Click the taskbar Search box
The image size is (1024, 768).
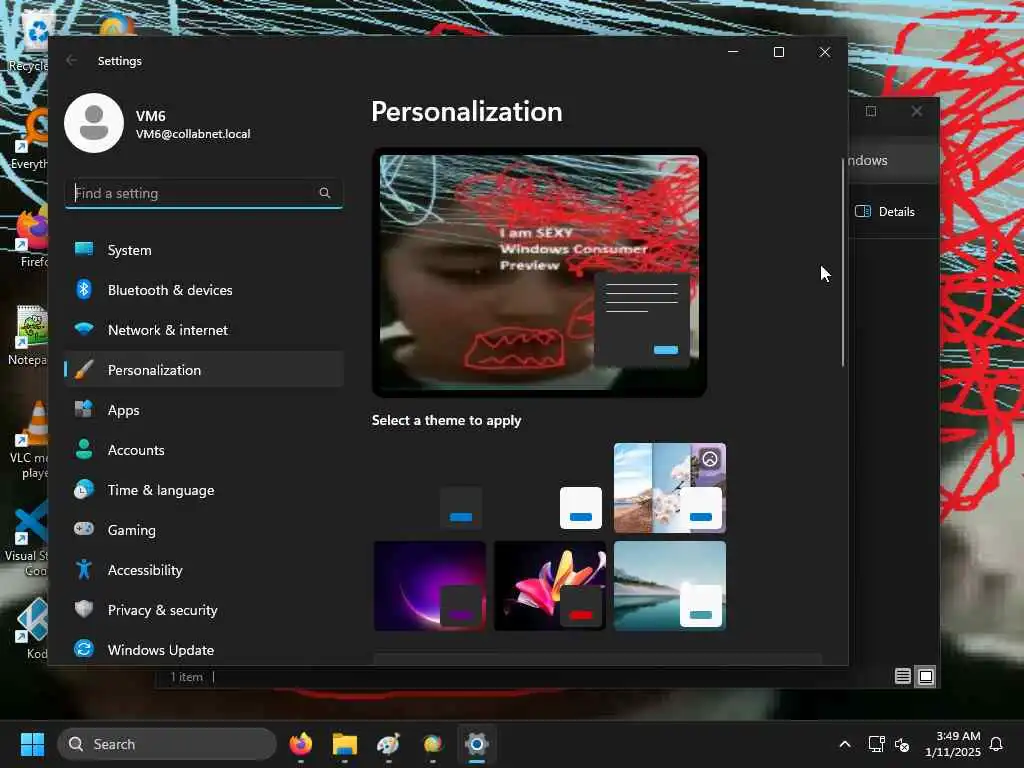coord(167,744)
